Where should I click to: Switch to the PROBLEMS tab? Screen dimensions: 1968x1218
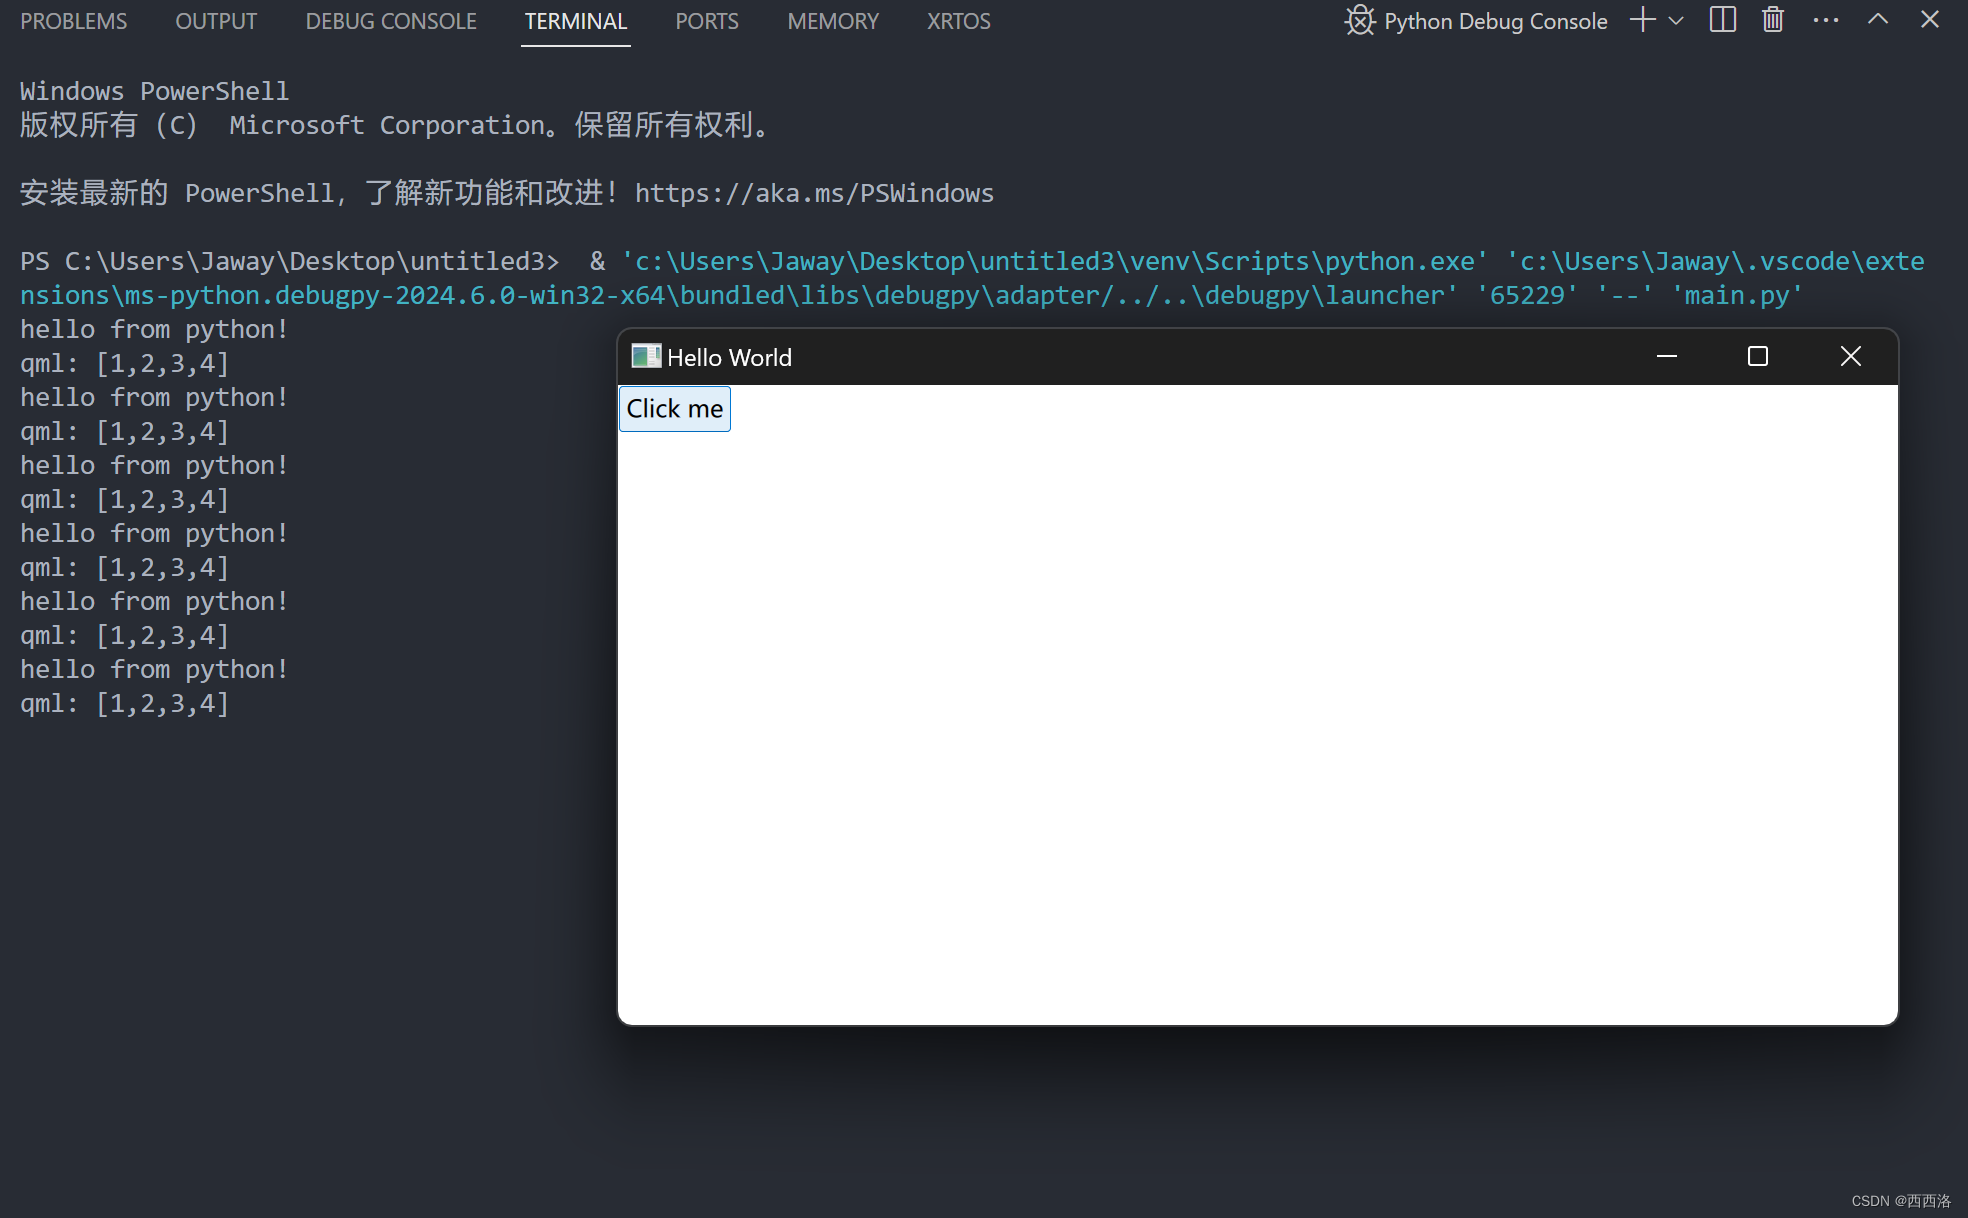(74, 21)
